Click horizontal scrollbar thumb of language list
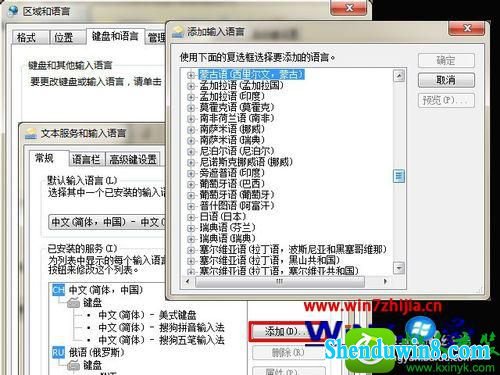This screenshot has height=375, width=500. pos(280,282)
